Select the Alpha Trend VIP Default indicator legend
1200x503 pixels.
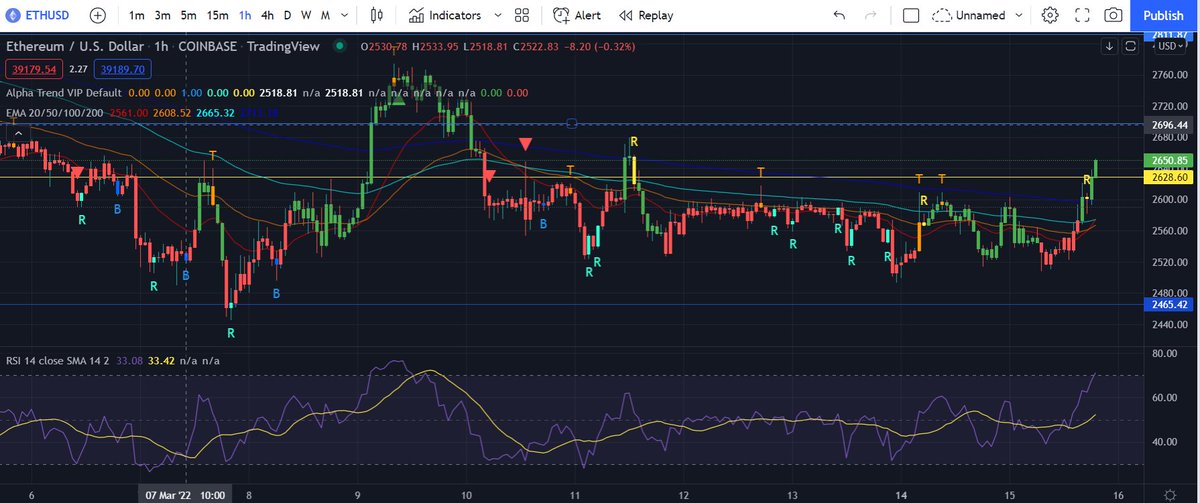click(x=62, y=92)
